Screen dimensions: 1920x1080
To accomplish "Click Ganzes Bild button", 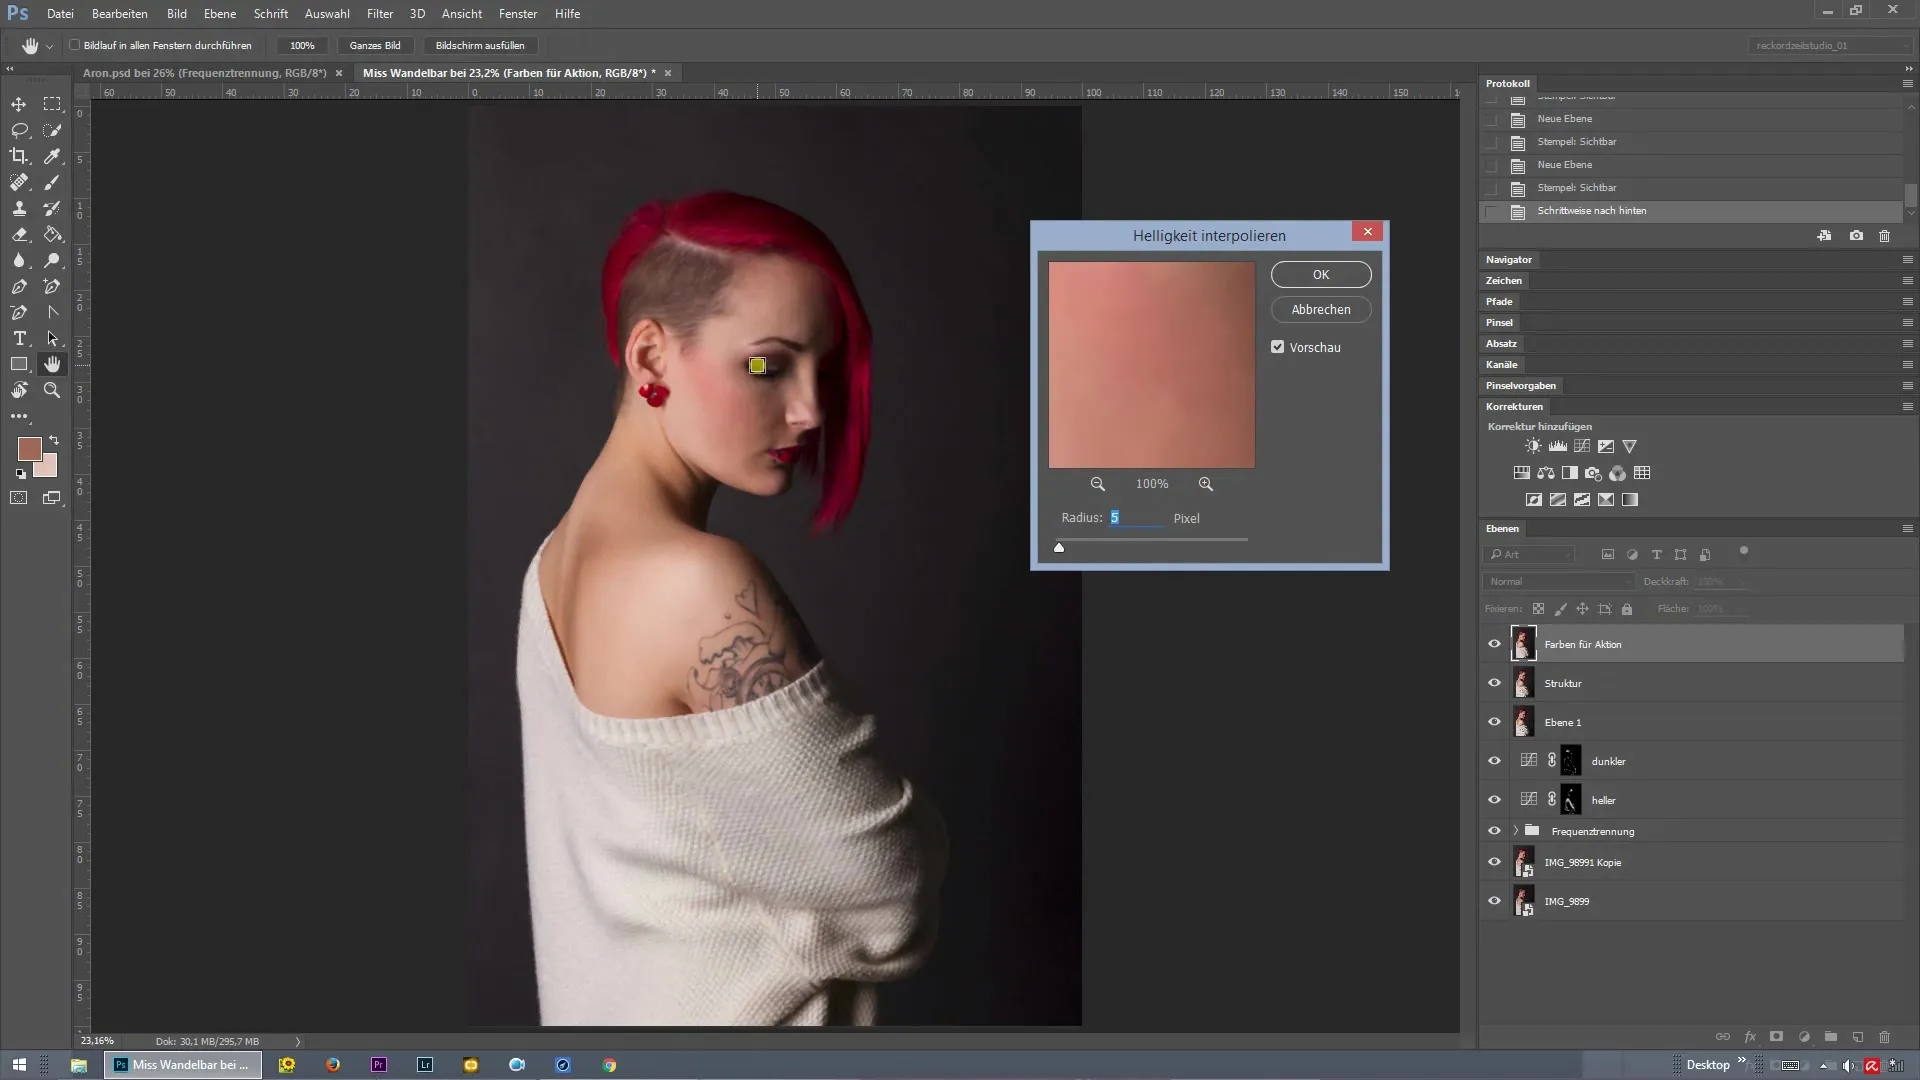I will 375,46.
